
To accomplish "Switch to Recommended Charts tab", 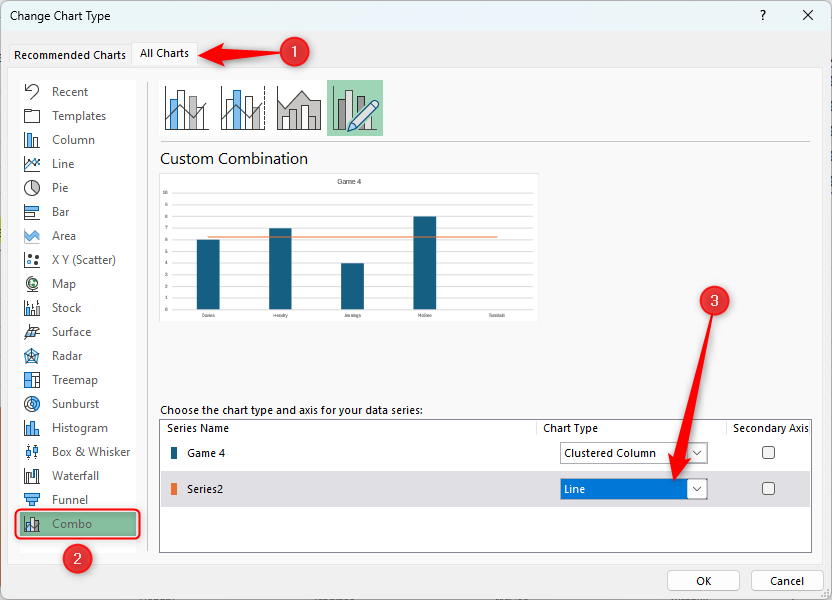I will click(x=70, y=55).
